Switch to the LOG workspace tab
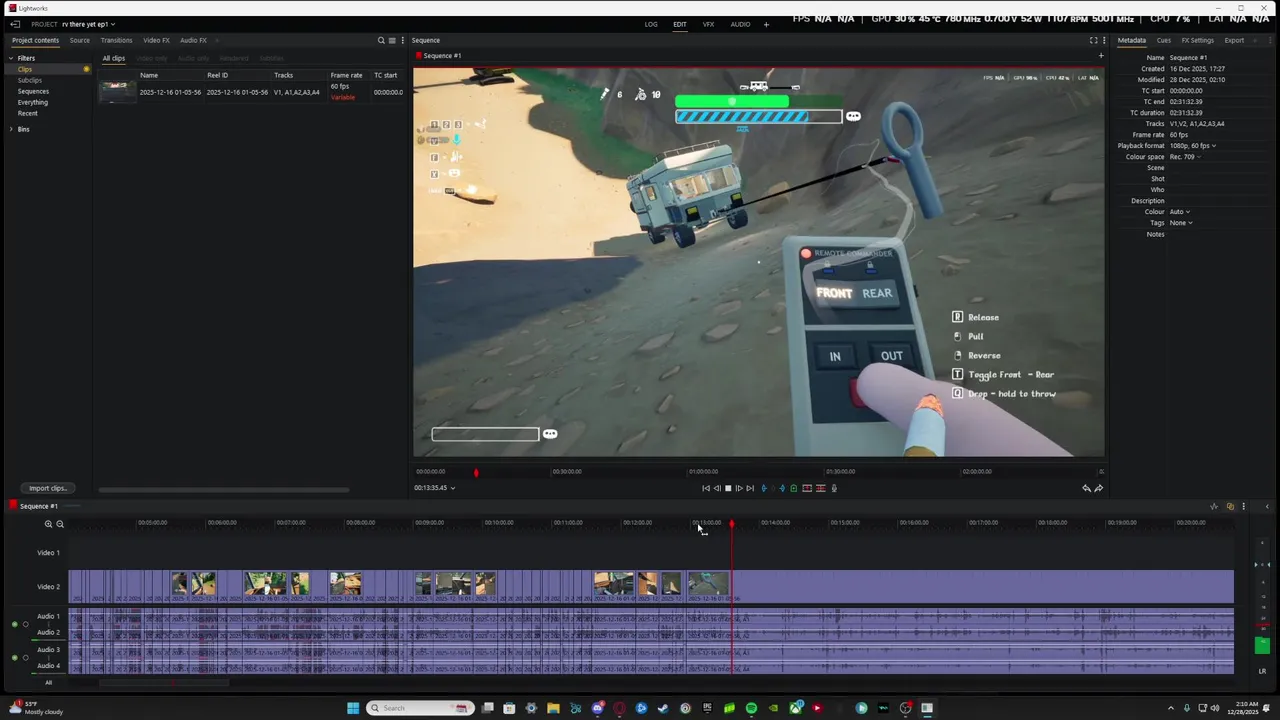Screen dimensions: 1280x720 651,24
